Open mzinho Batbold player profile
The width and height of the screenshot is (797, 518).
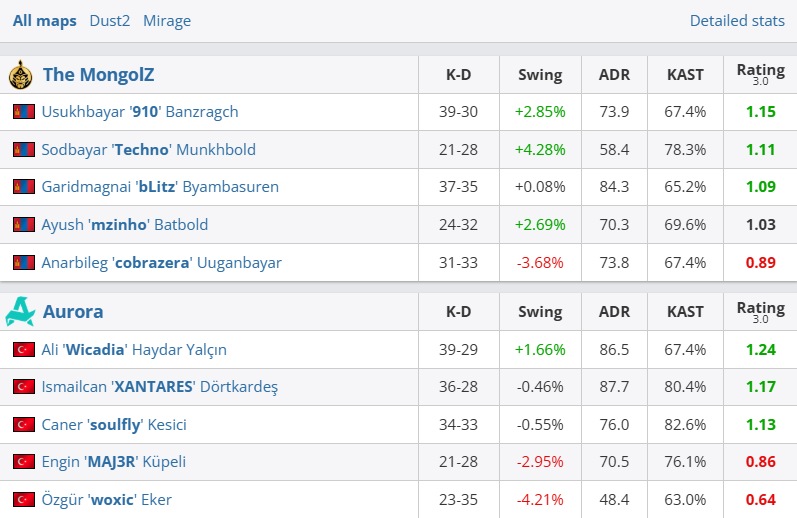point(125,225)
